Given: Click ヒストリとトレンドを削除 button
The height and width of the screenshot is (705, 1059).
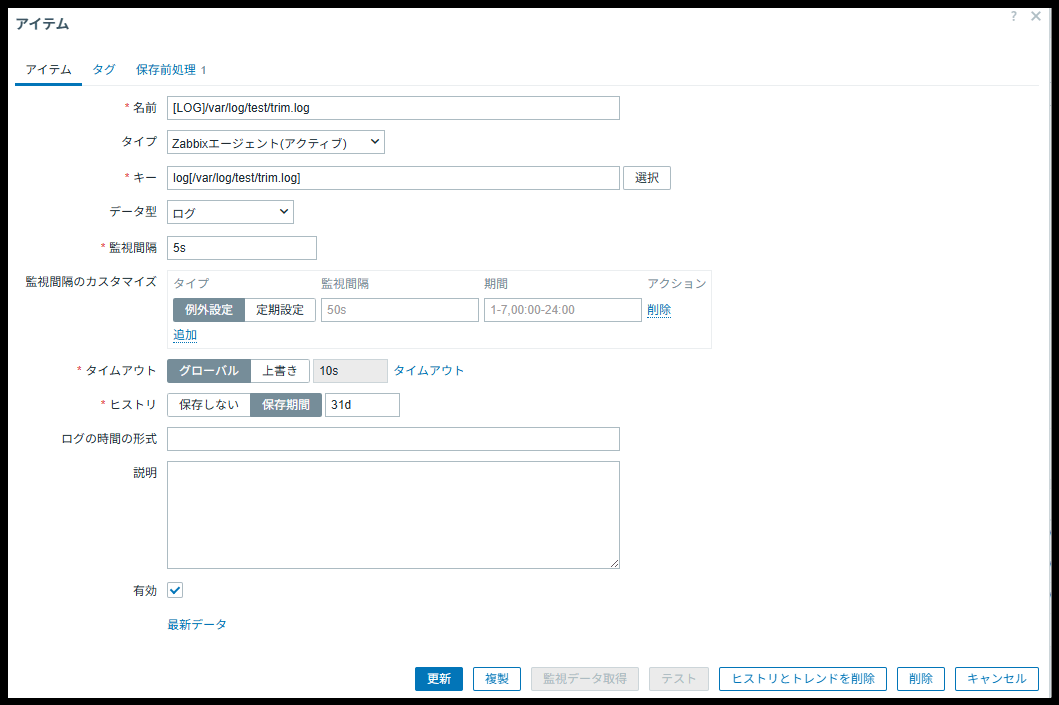Looking at the screenshot, I should point(802,679).
